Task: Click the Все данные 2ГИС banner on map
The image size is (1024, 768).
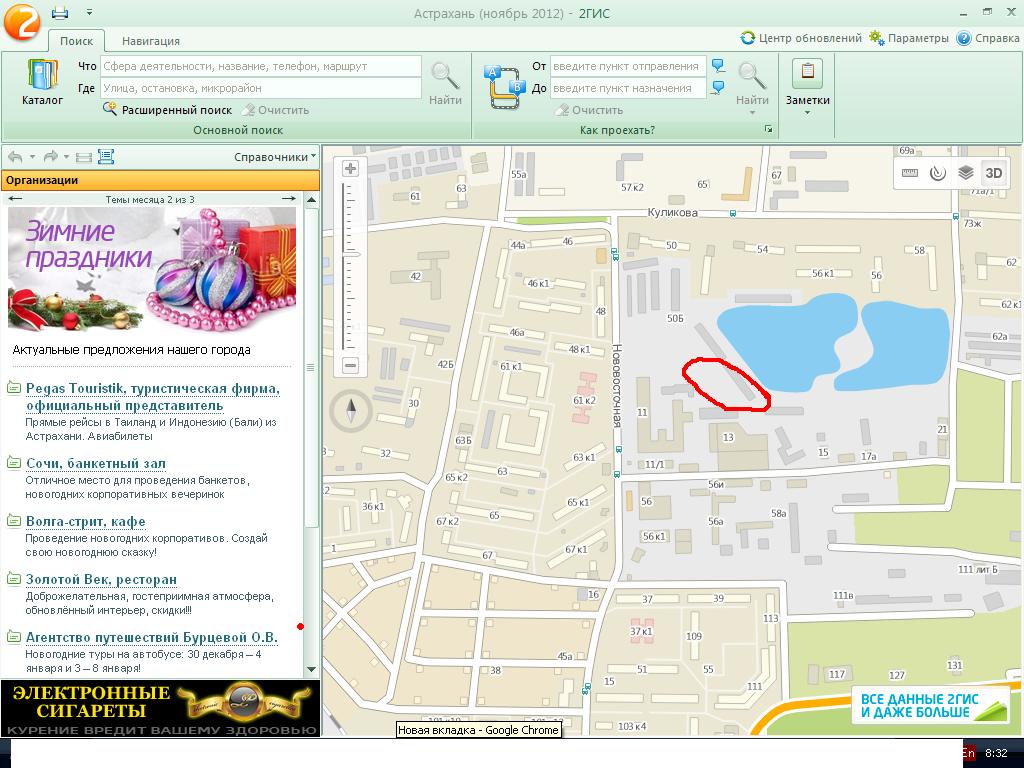Action: point(931,705)
